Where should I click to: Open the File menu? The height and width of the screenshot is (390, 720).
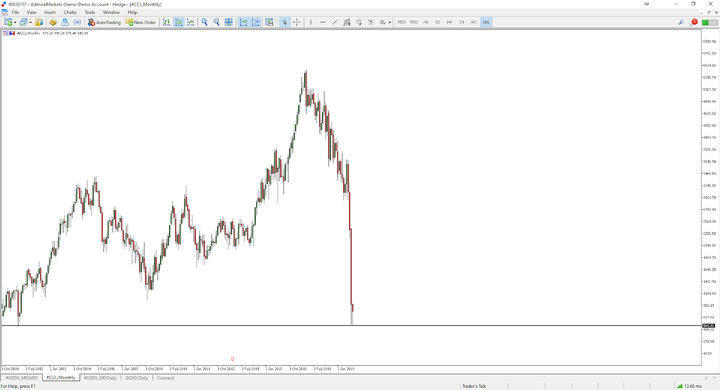click(15, 12)
